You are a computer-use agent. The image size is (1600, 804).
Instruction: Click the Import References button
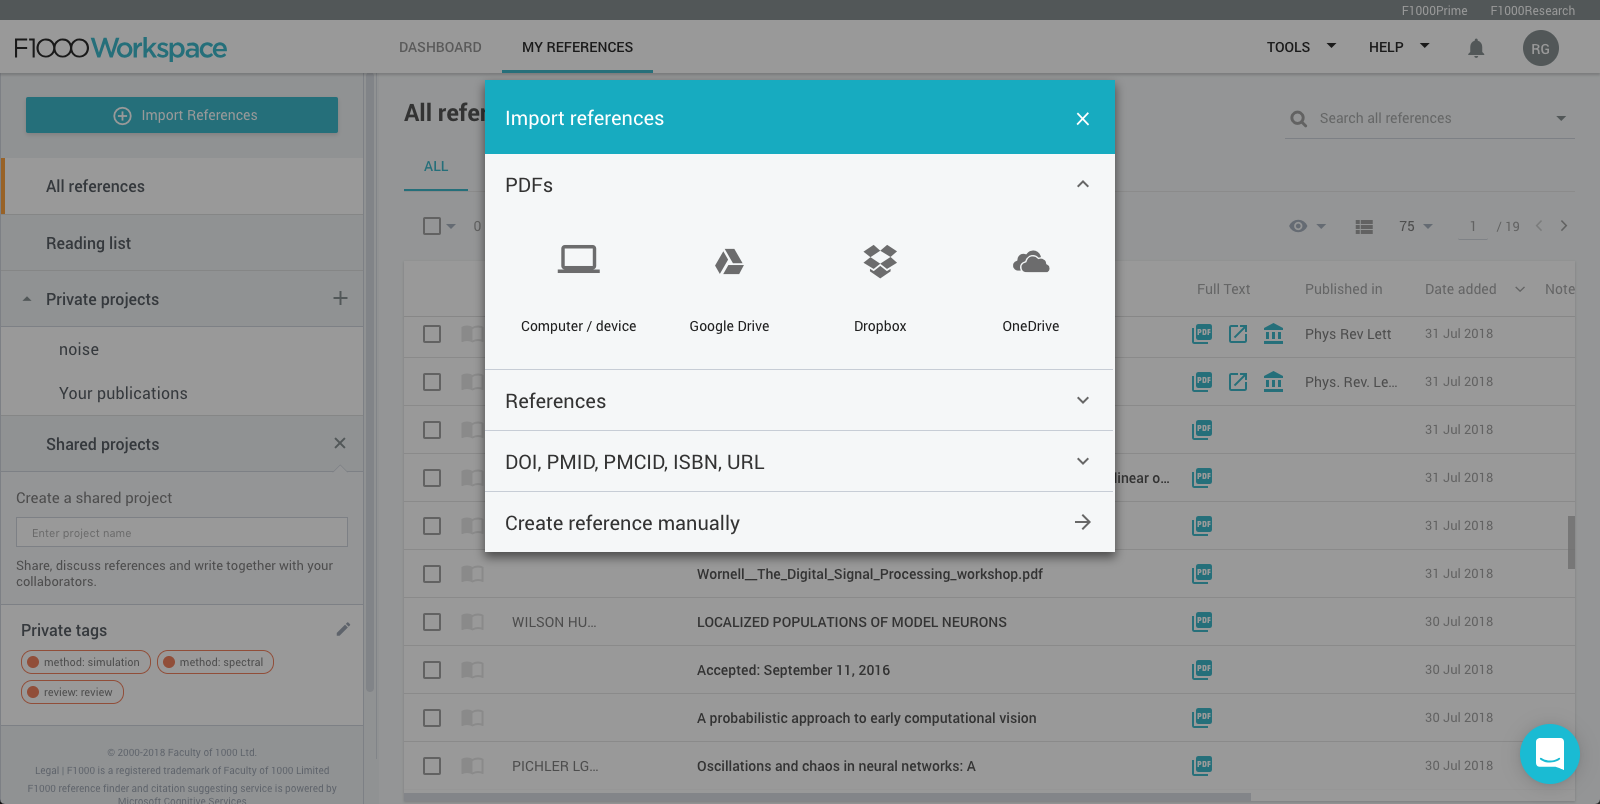click(x=182, y=115)
